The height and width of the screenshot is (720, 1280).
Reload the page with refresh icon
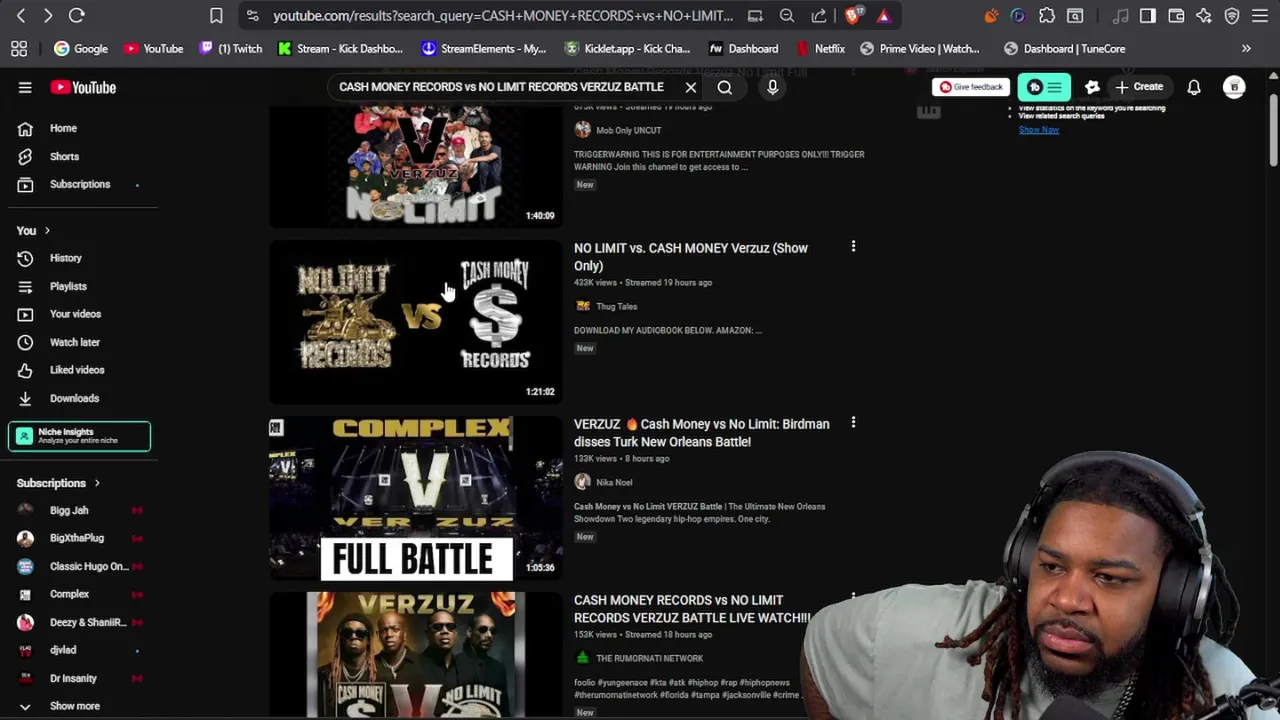coord(77,16)
